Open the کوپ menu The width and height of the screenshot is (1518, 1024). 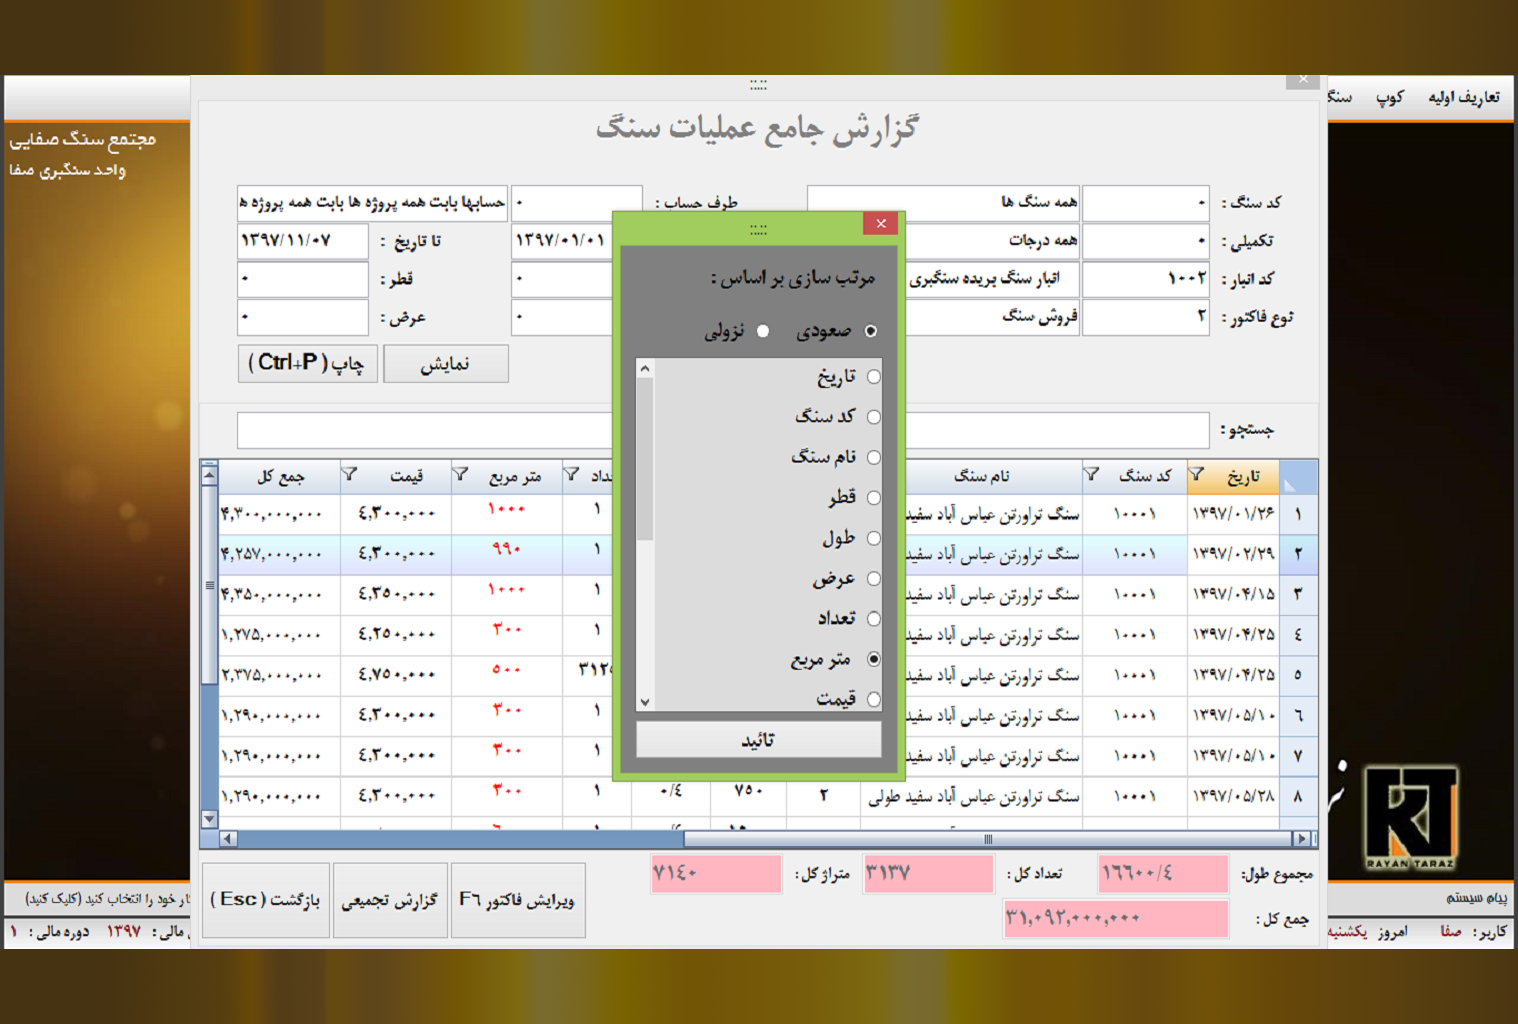(1389, 97)
